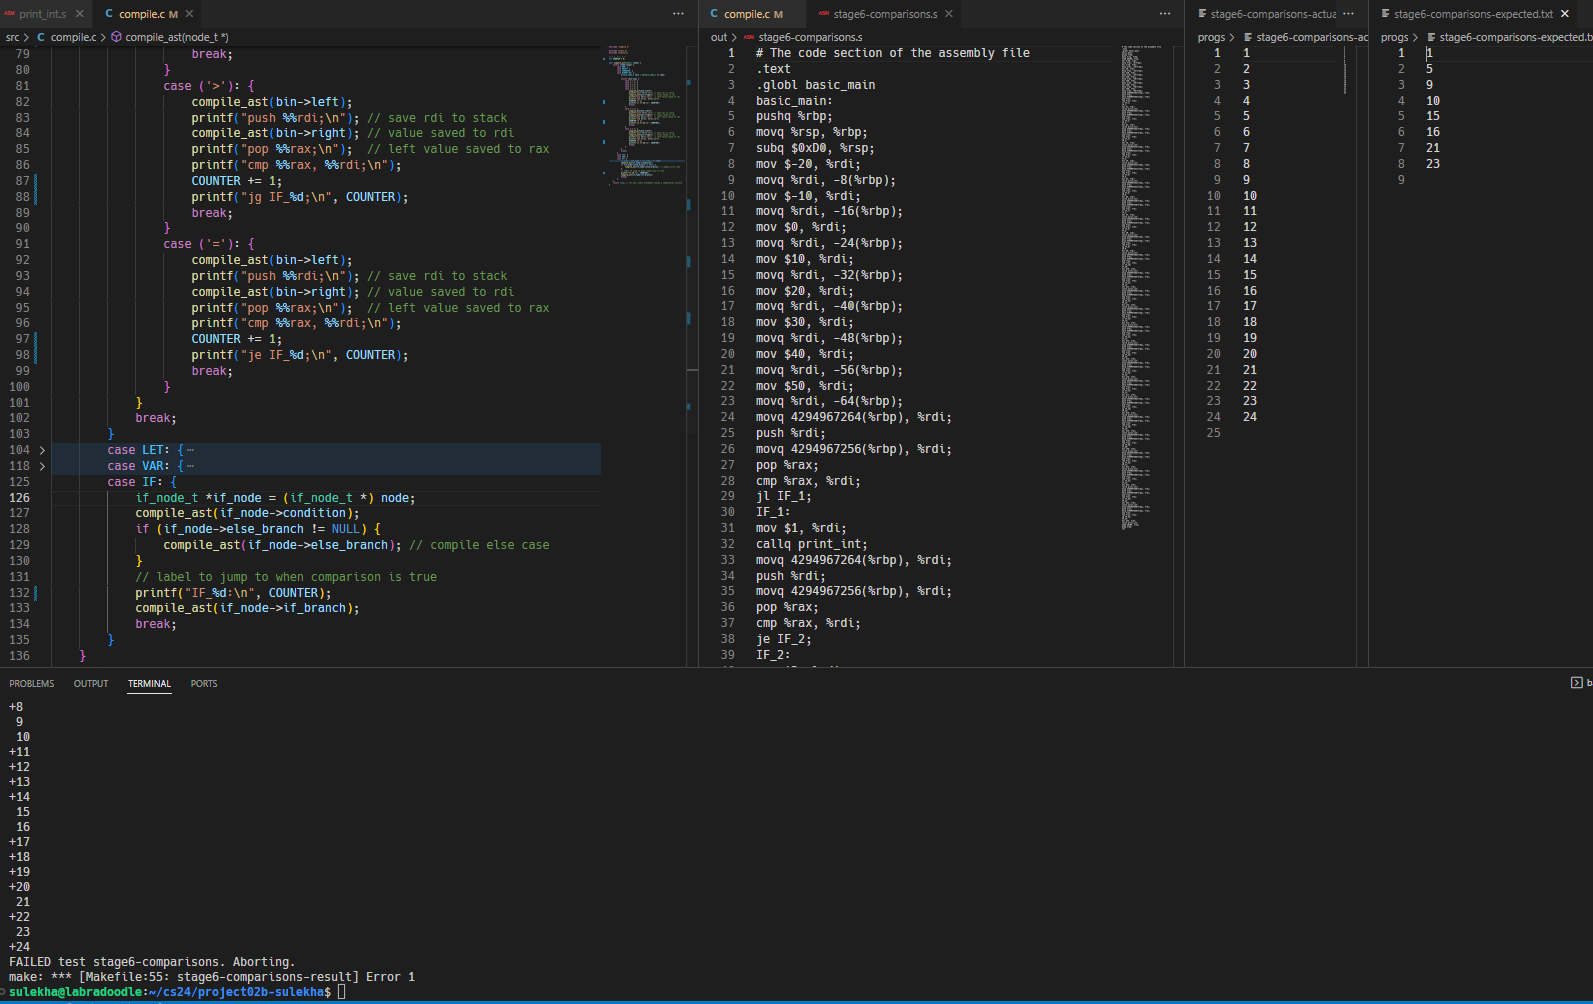1593x1004 pixels.
Task: Open More Actions menu in left editor group
Action: (678, 14)
